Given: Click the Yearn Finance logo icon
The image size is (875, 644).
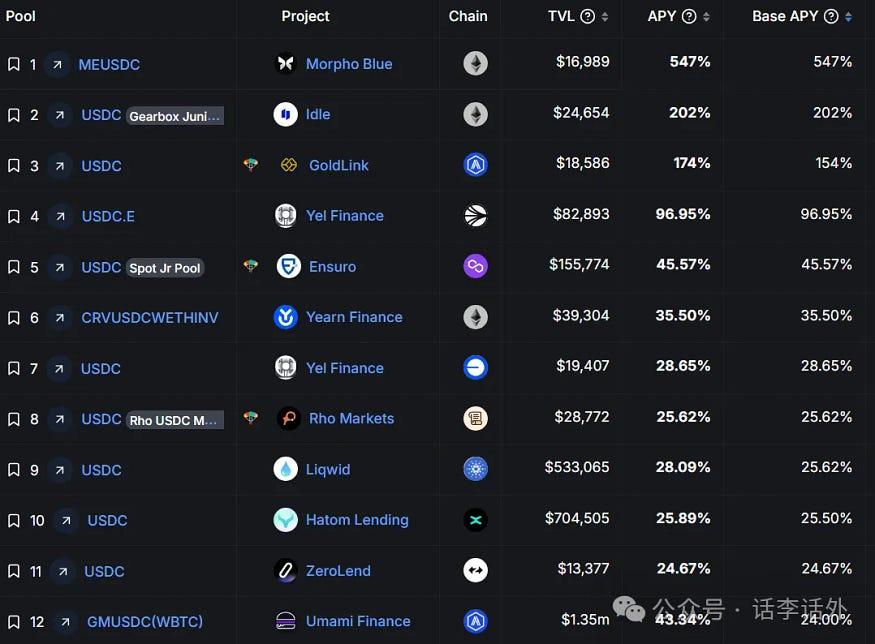Looking at the screenshot, I should (285, 317).
